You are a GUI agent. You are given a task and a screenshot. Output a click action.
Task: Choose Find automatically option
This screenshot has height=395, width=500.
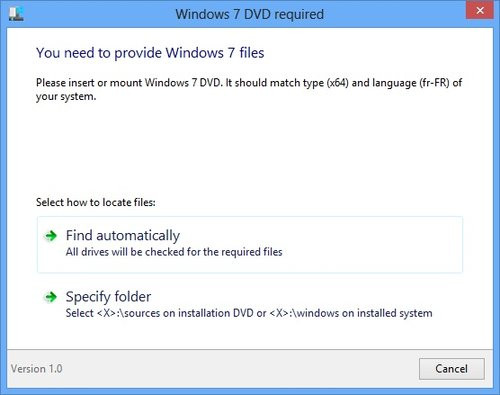click(250, 244)
